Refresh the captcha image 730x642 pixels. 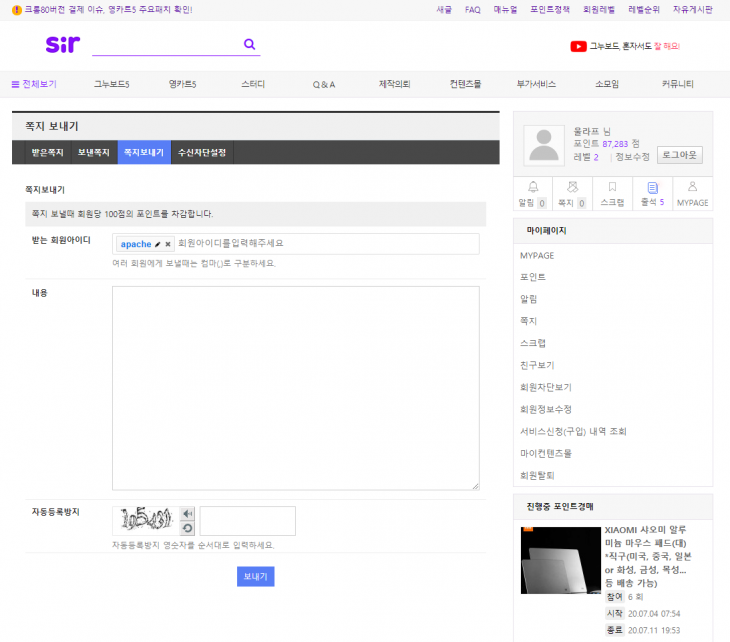pyautogui.click(x=187, y=528)
